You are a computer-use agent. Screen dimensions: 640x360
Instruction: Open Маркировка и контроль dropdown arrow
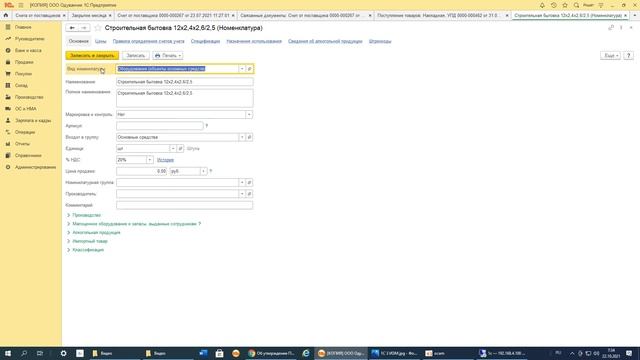pos(249,115)
